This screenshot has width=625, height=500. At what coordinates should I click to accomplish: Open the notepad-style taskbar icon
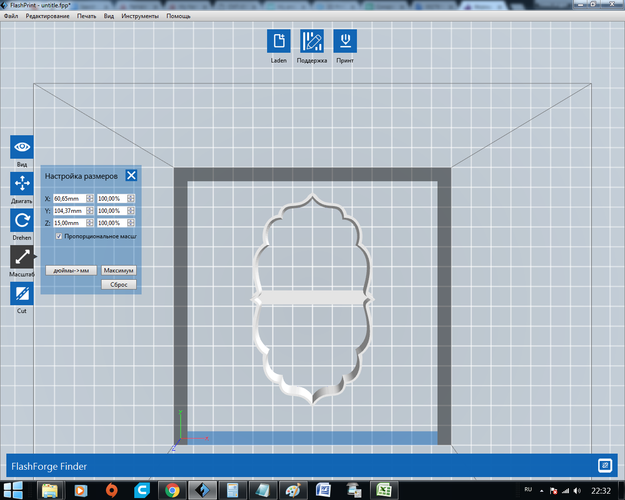point(263,490)
